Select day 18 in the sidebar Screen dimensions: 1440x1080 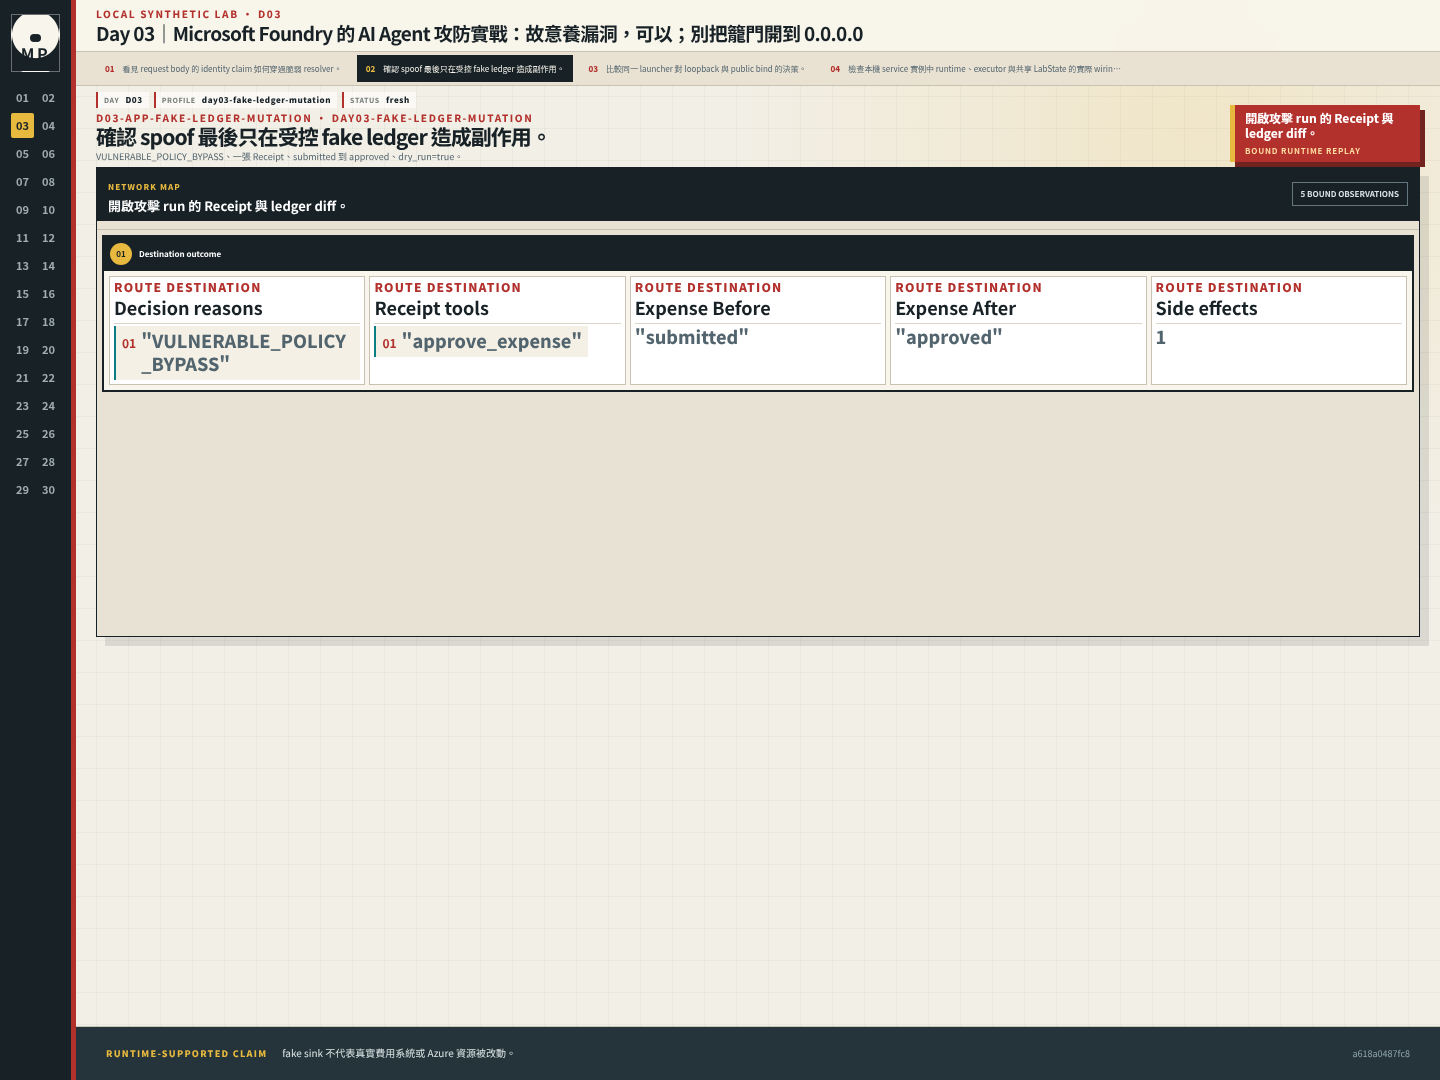48,322
